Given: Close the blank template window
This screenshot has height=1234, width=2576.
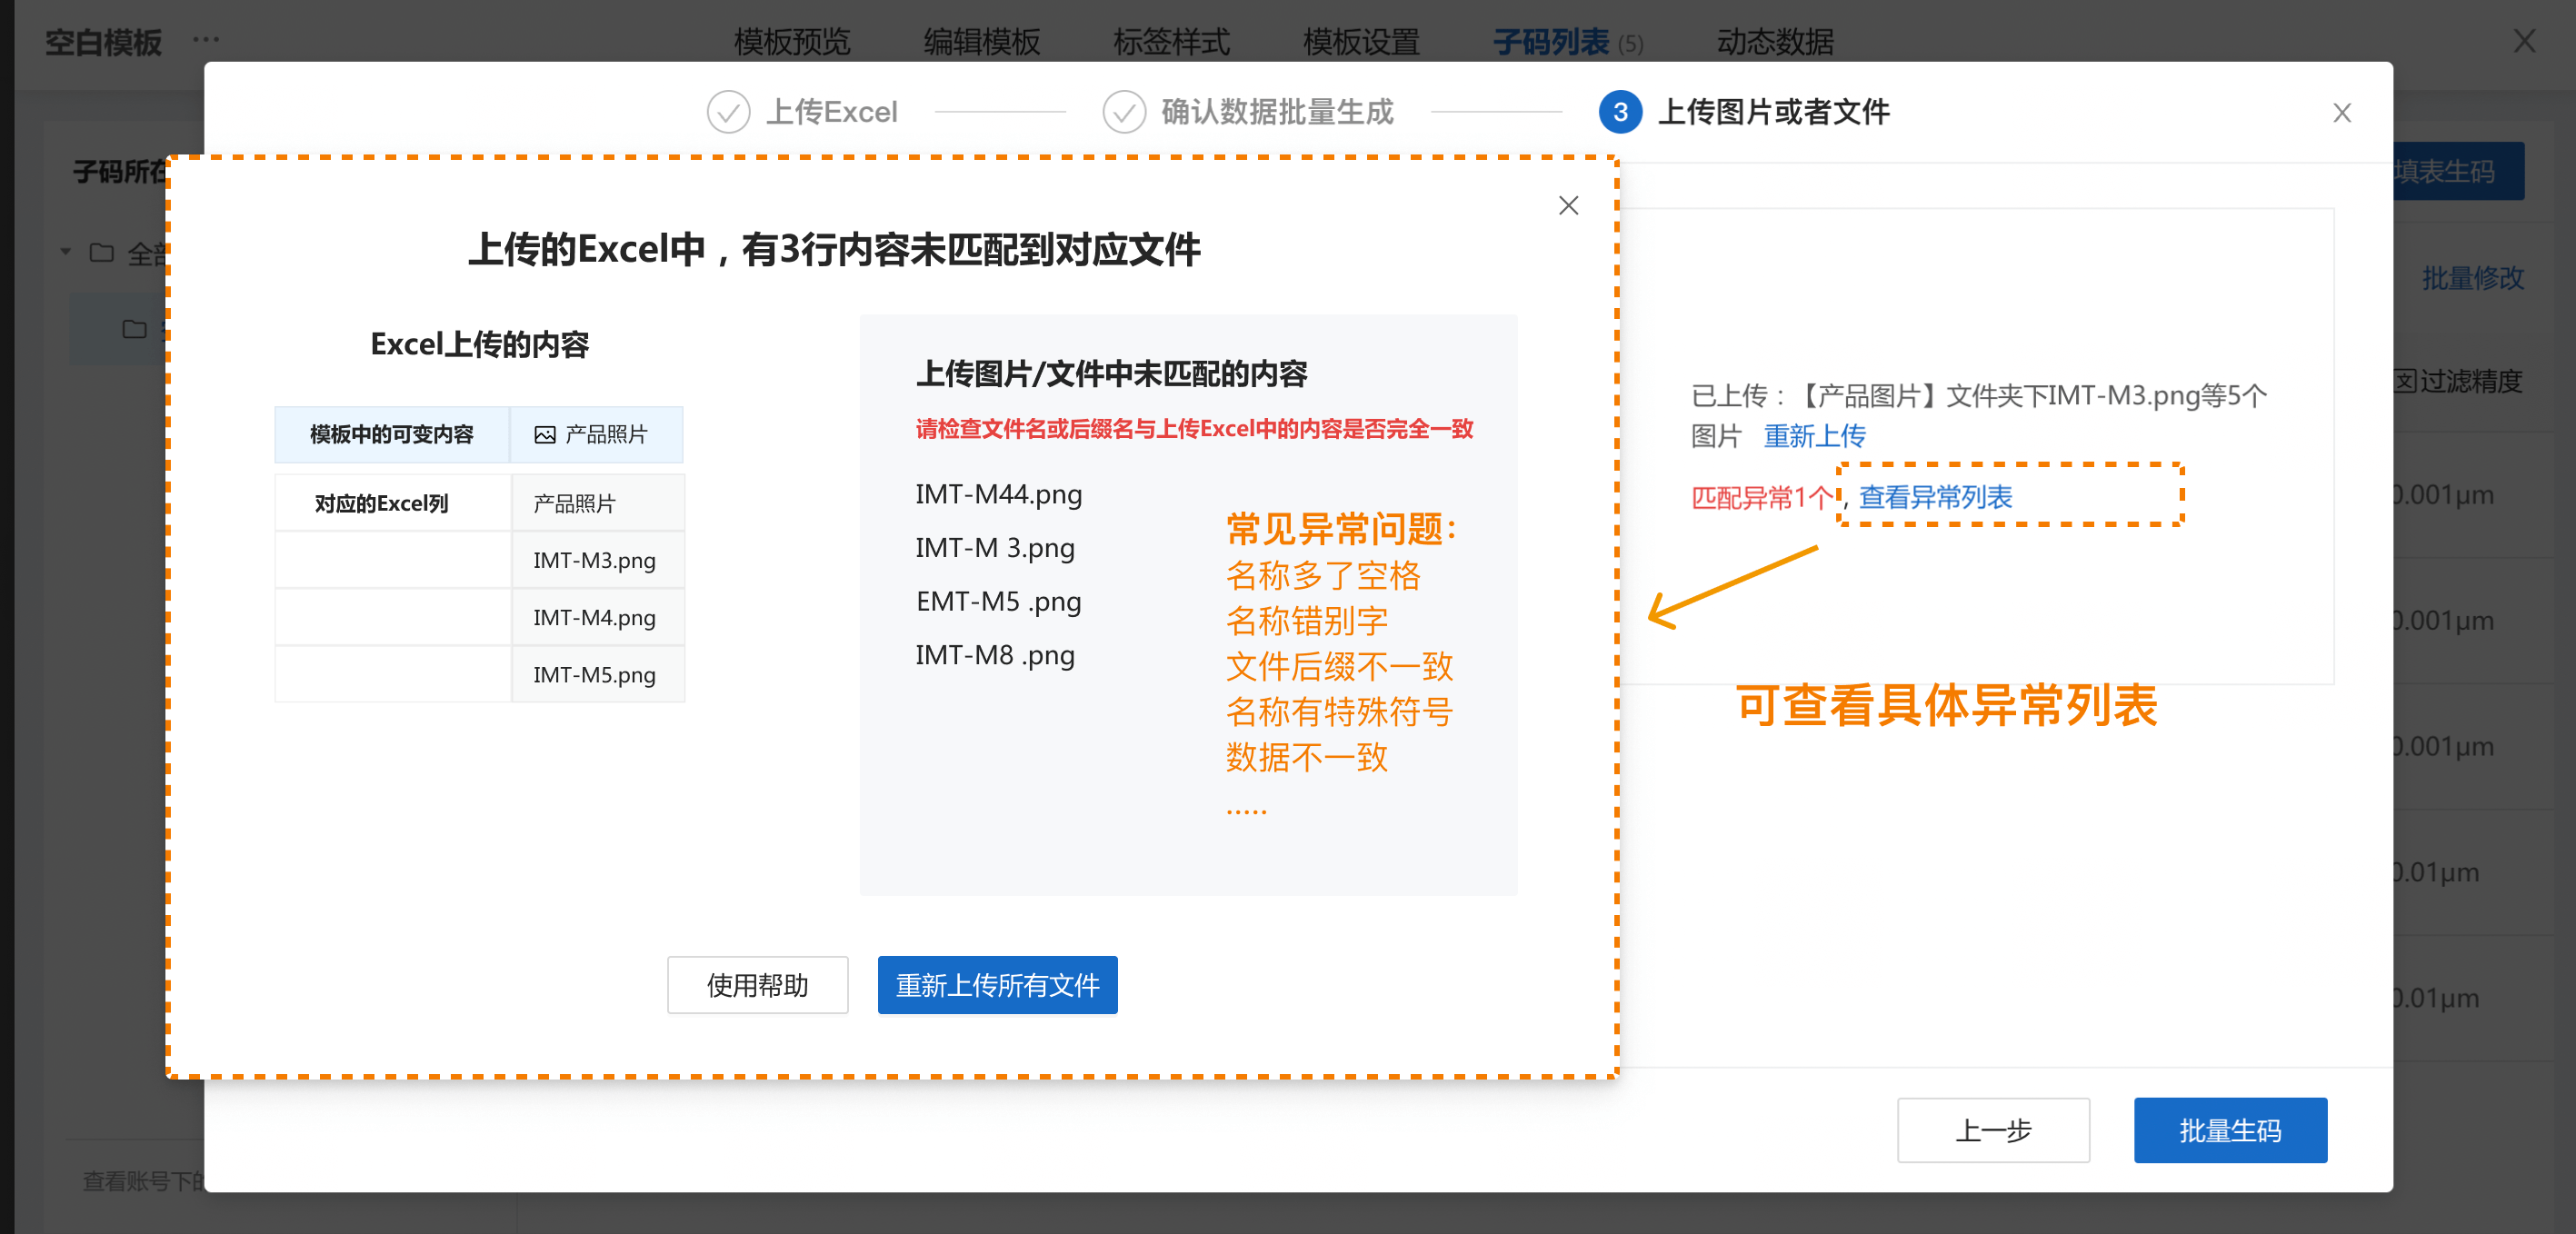Looking at the screenshot, I should tap(2524, 41).
